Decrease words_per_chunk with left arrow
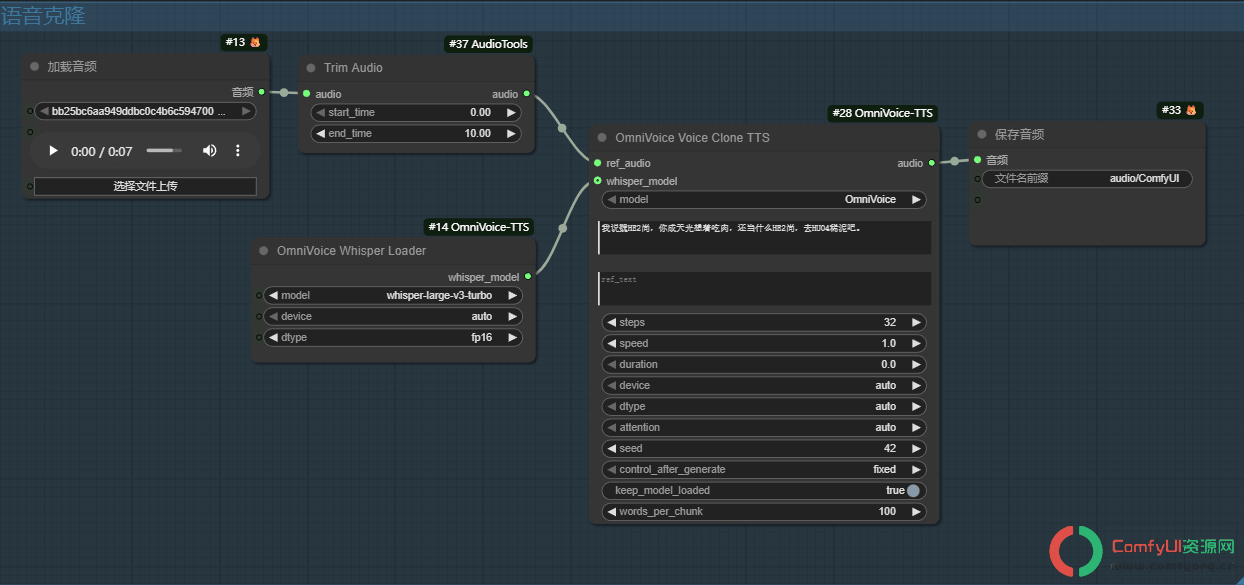1244x585 pixels. [x=610, y=512]
